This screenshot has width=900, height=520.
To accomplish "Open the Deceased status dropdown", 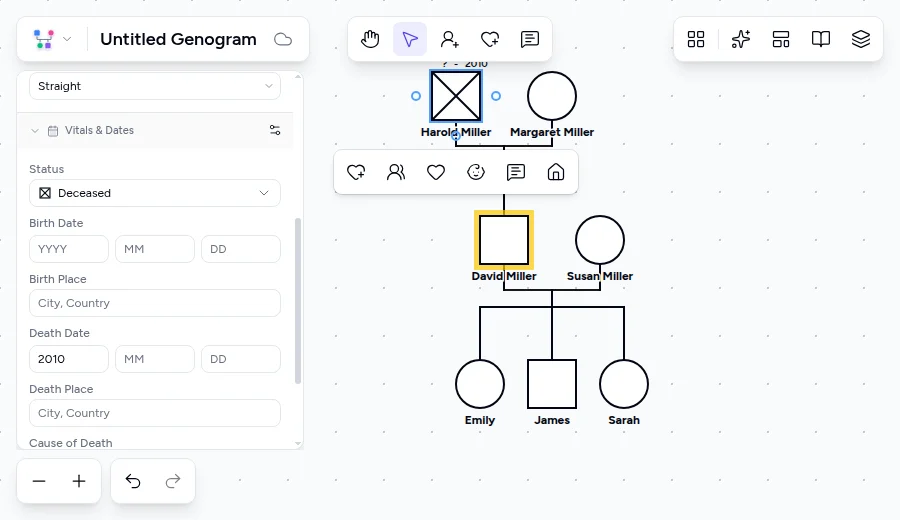I will point(155,193).
